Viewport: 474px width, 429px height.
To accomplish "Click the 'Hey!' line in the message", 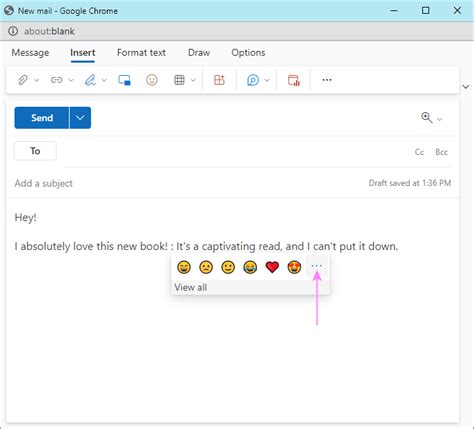I will [26, 218].
